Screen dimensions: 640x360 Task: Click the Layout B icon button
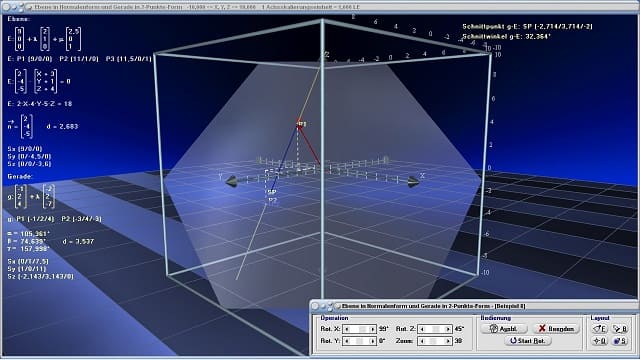[620, 329]
